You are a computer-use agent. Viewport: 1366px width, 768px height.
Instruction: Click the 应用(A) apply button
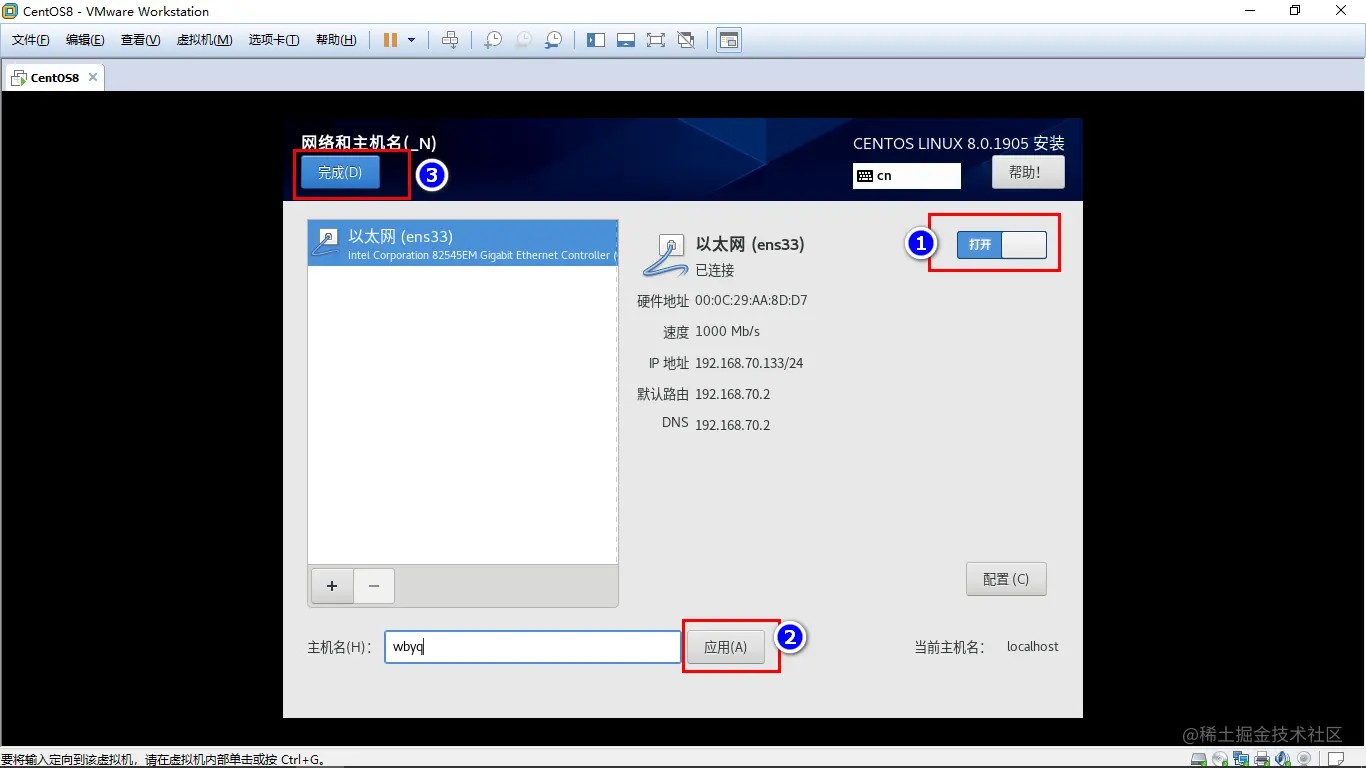click(725, 647)
